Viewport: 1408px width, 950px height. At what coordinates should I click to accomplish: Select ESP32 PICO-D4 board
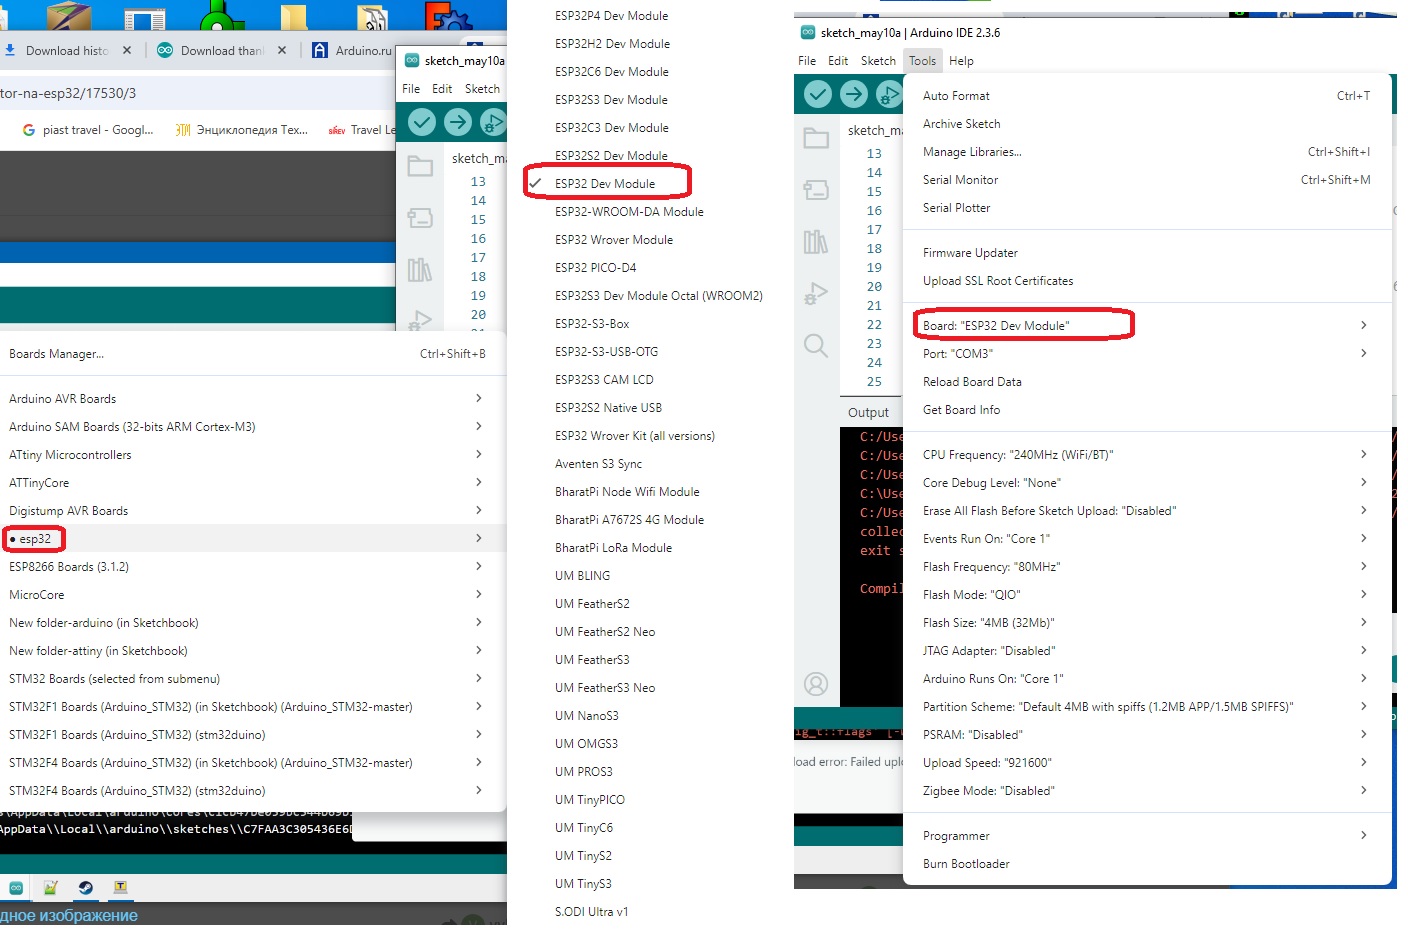(x=596, y=268)
